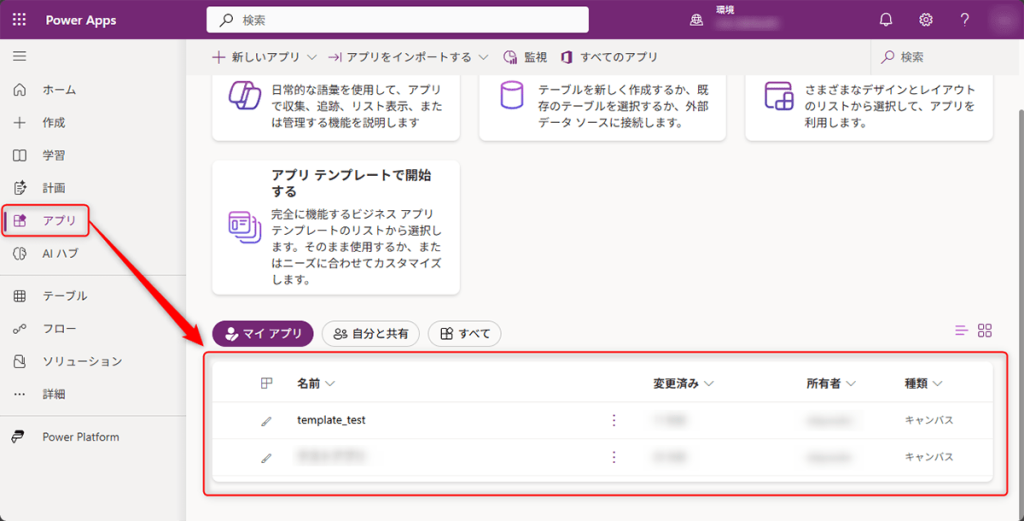The image size is (1024, 521).
Task: Click the 監視 toolbar button
Action: pos(525,57)
